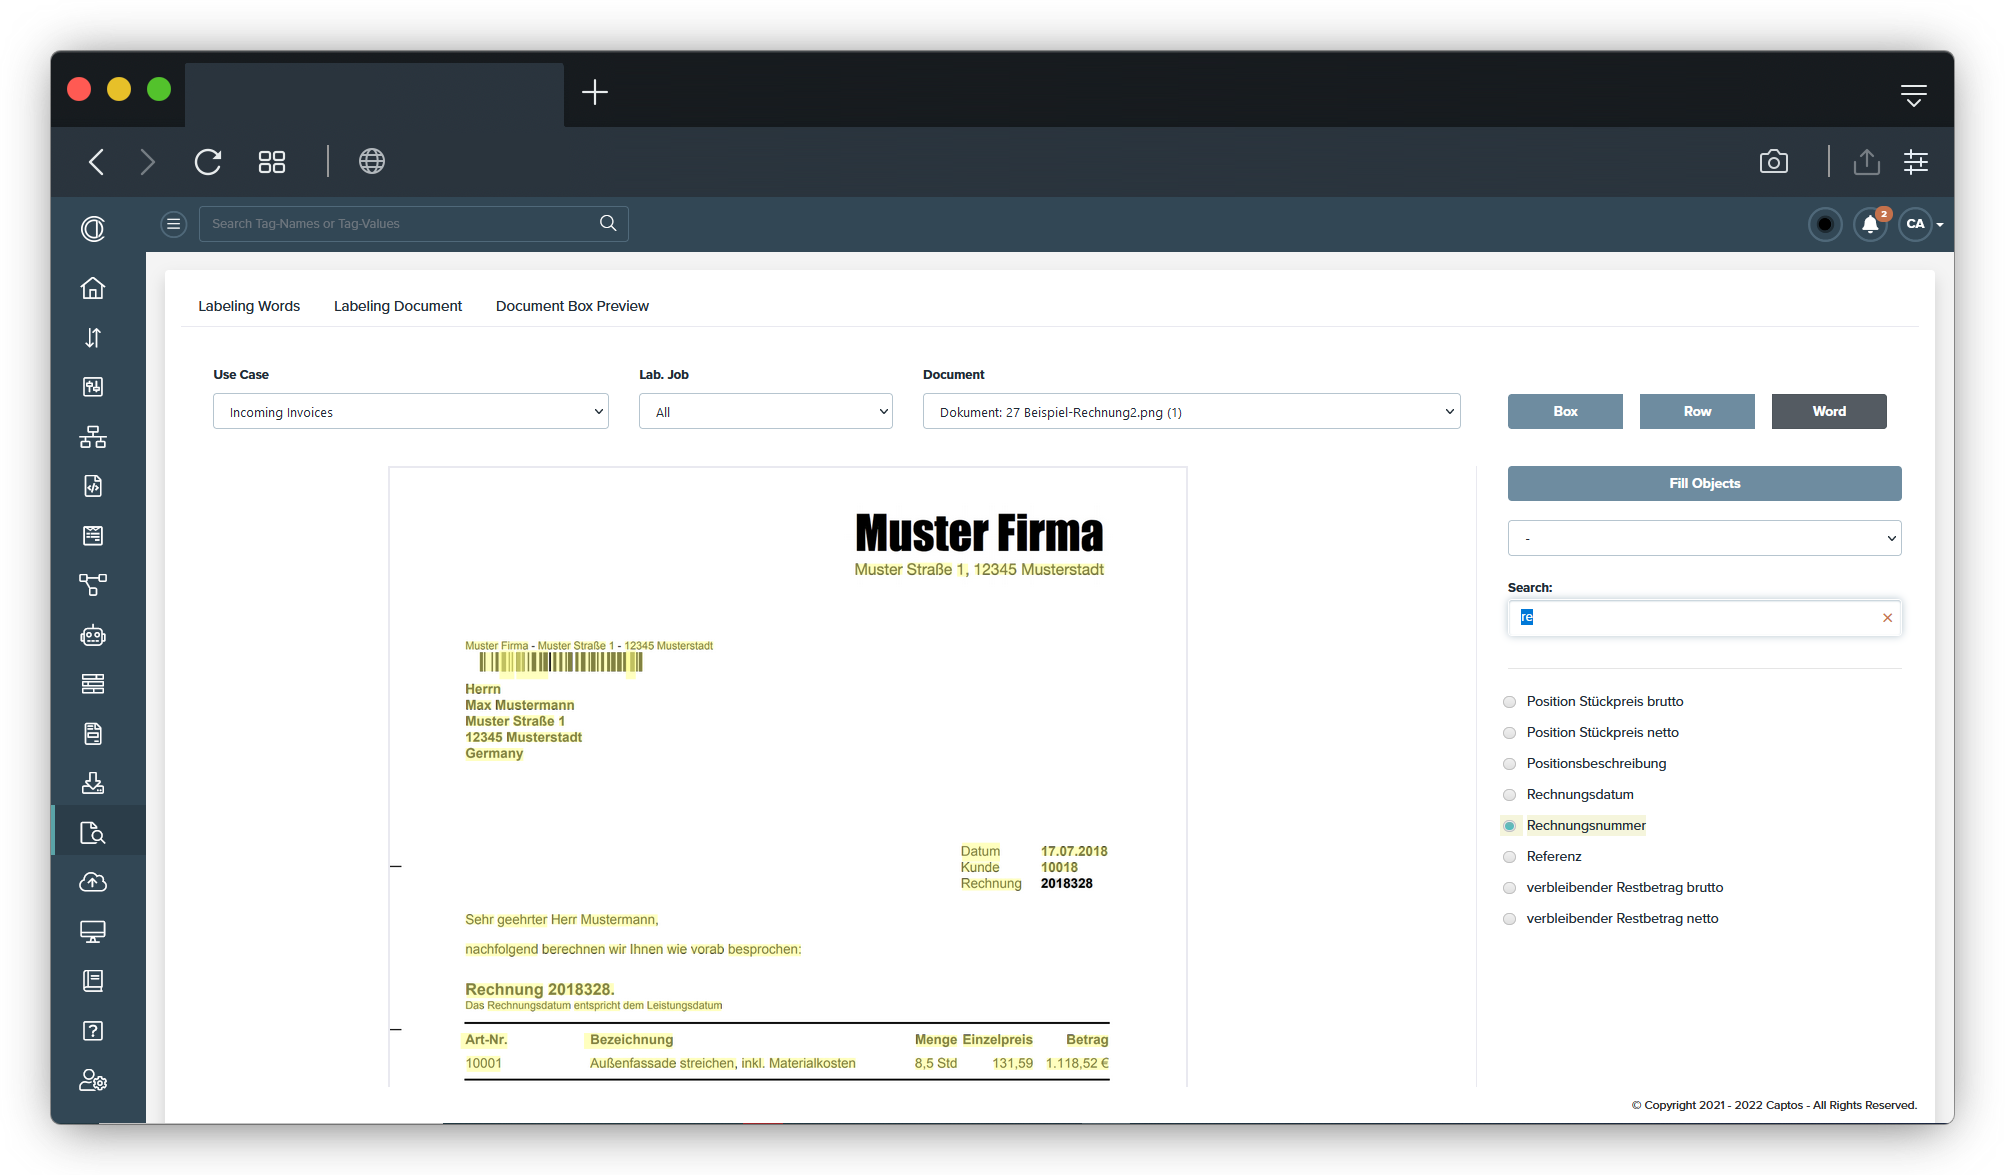Open the monitor icon in the sidebar

coord(93,932)
